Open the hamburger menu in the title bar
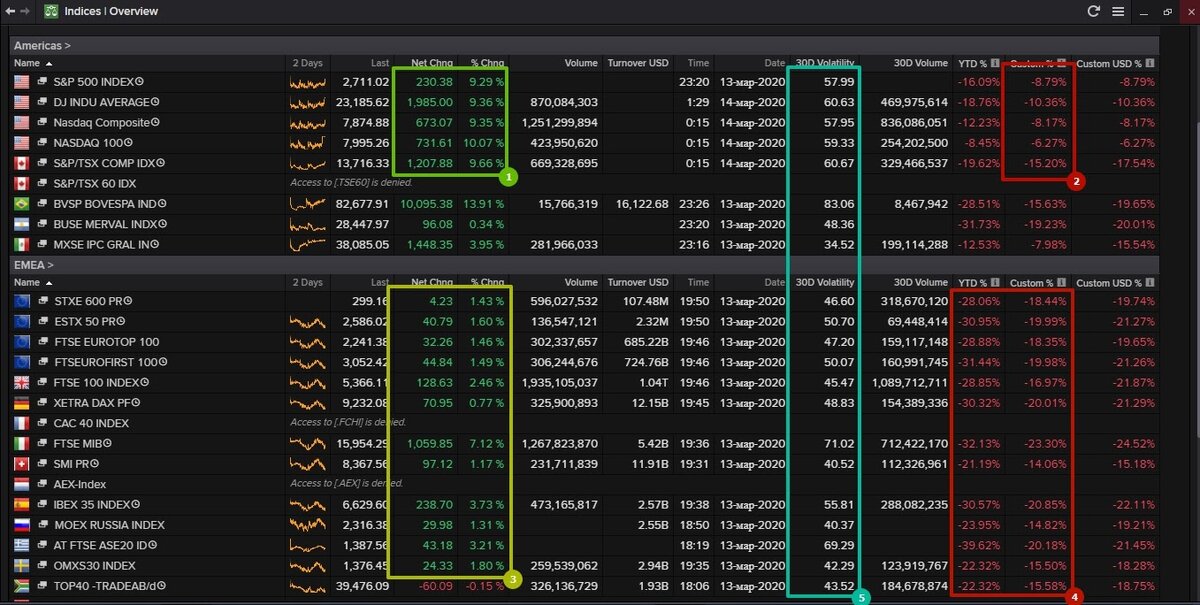 [1118, 12]
